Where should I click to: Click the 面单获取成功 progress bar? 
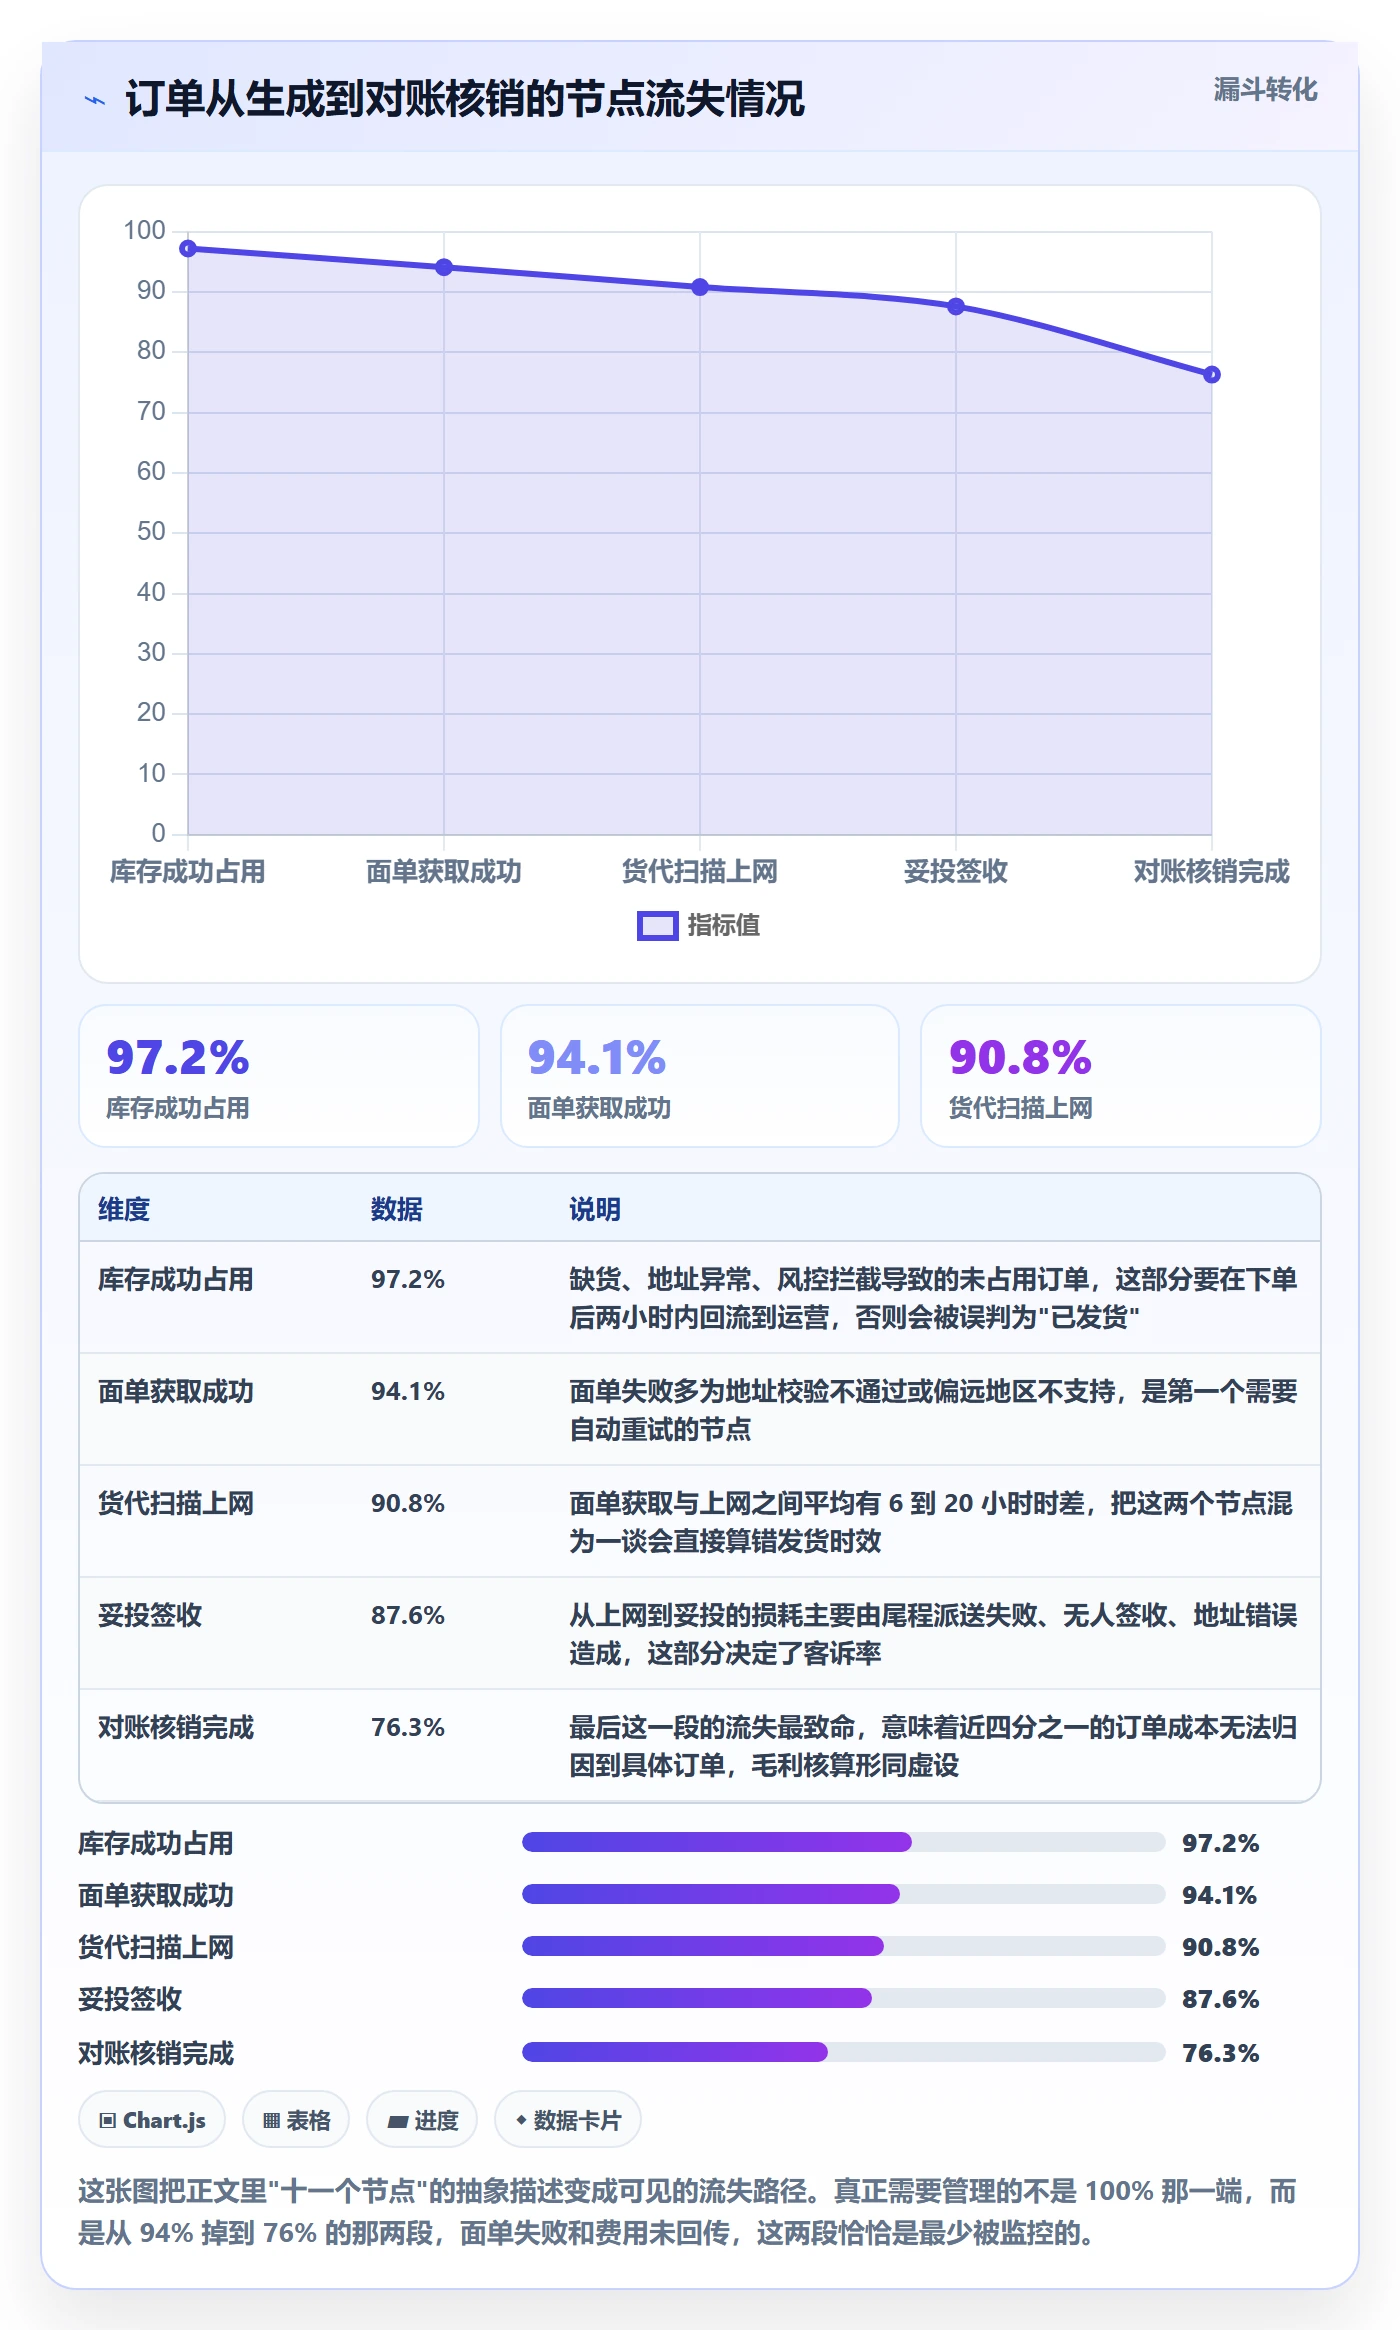pos(843,1894)
